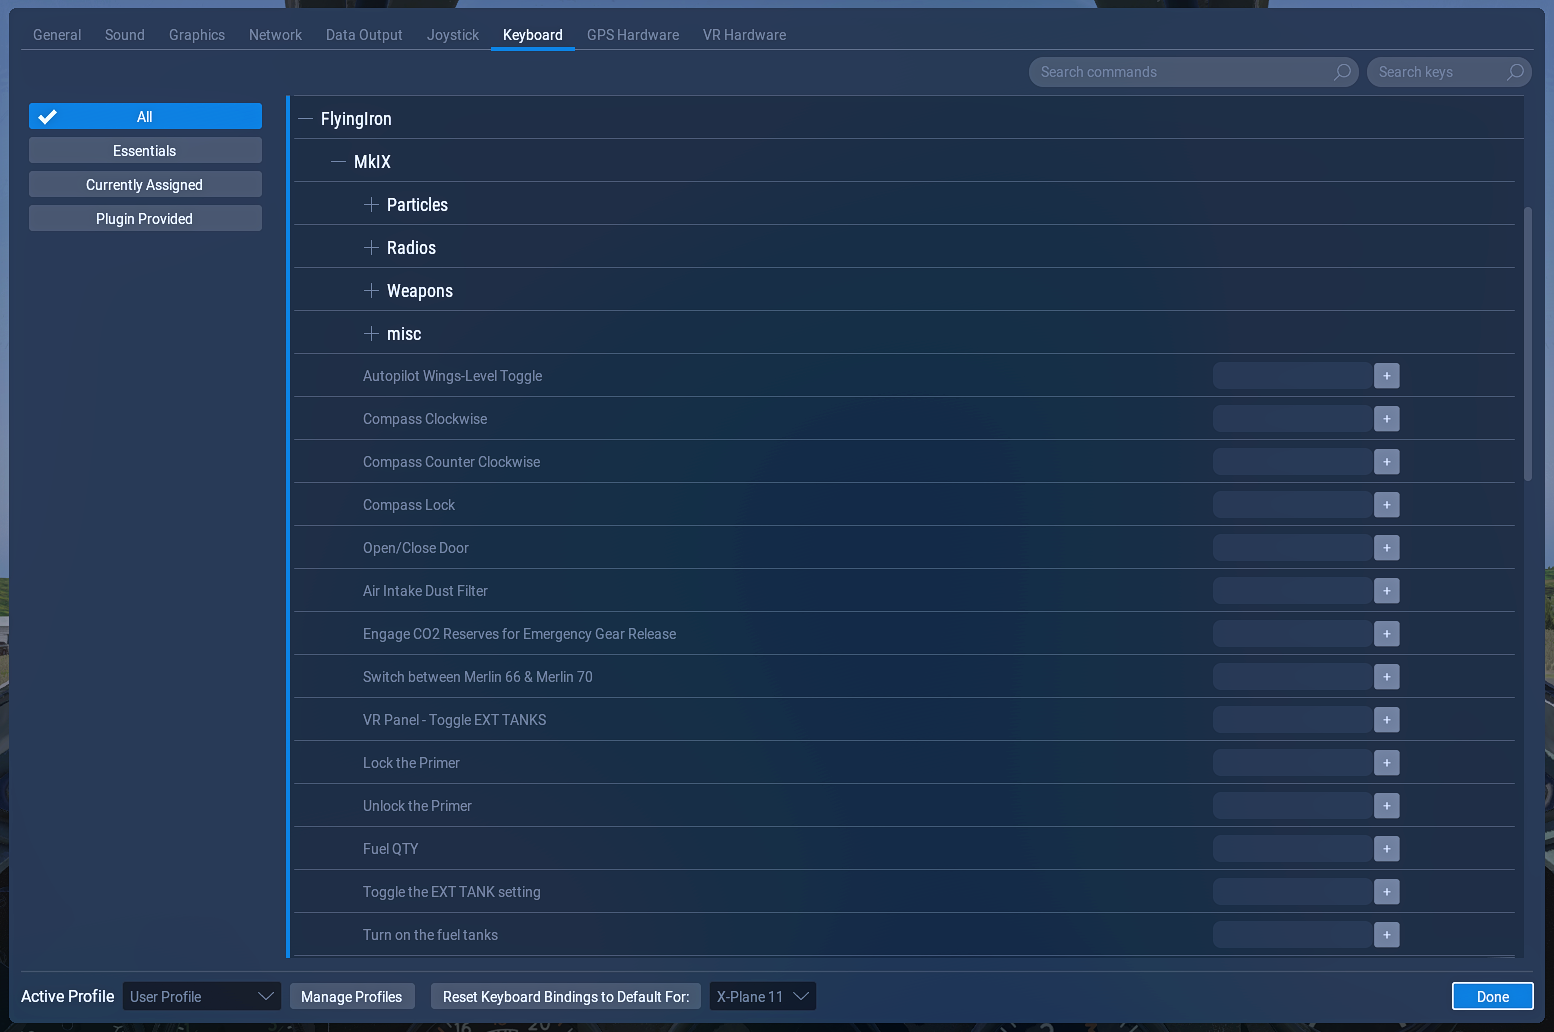Select the 'VR Panel - Toggle EXT TANKS' text

point(455,720)
